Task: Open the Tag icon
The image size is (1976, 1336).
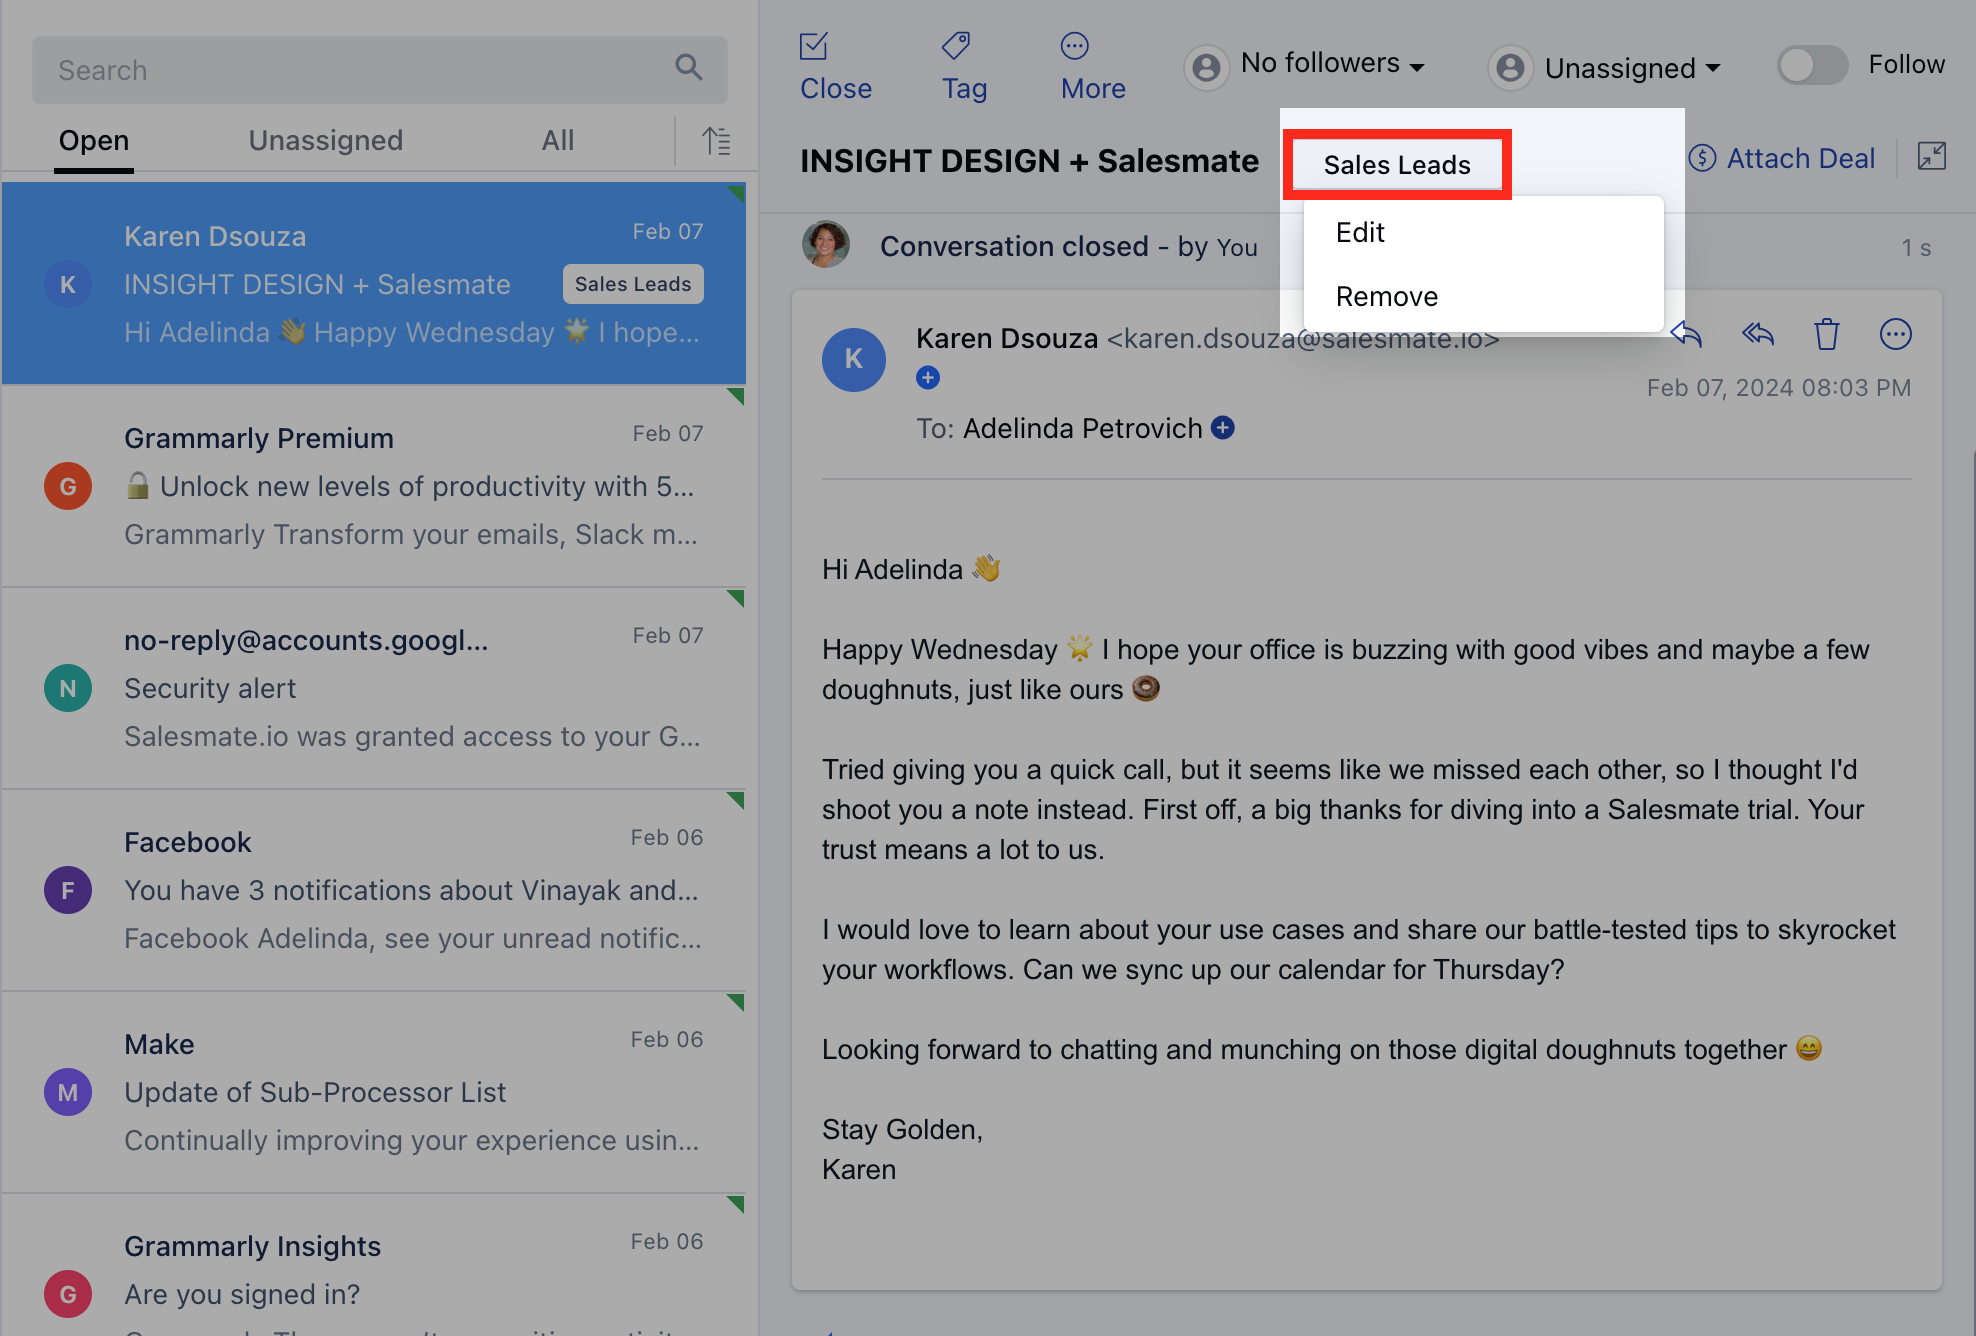Action: tap(956, 46)
